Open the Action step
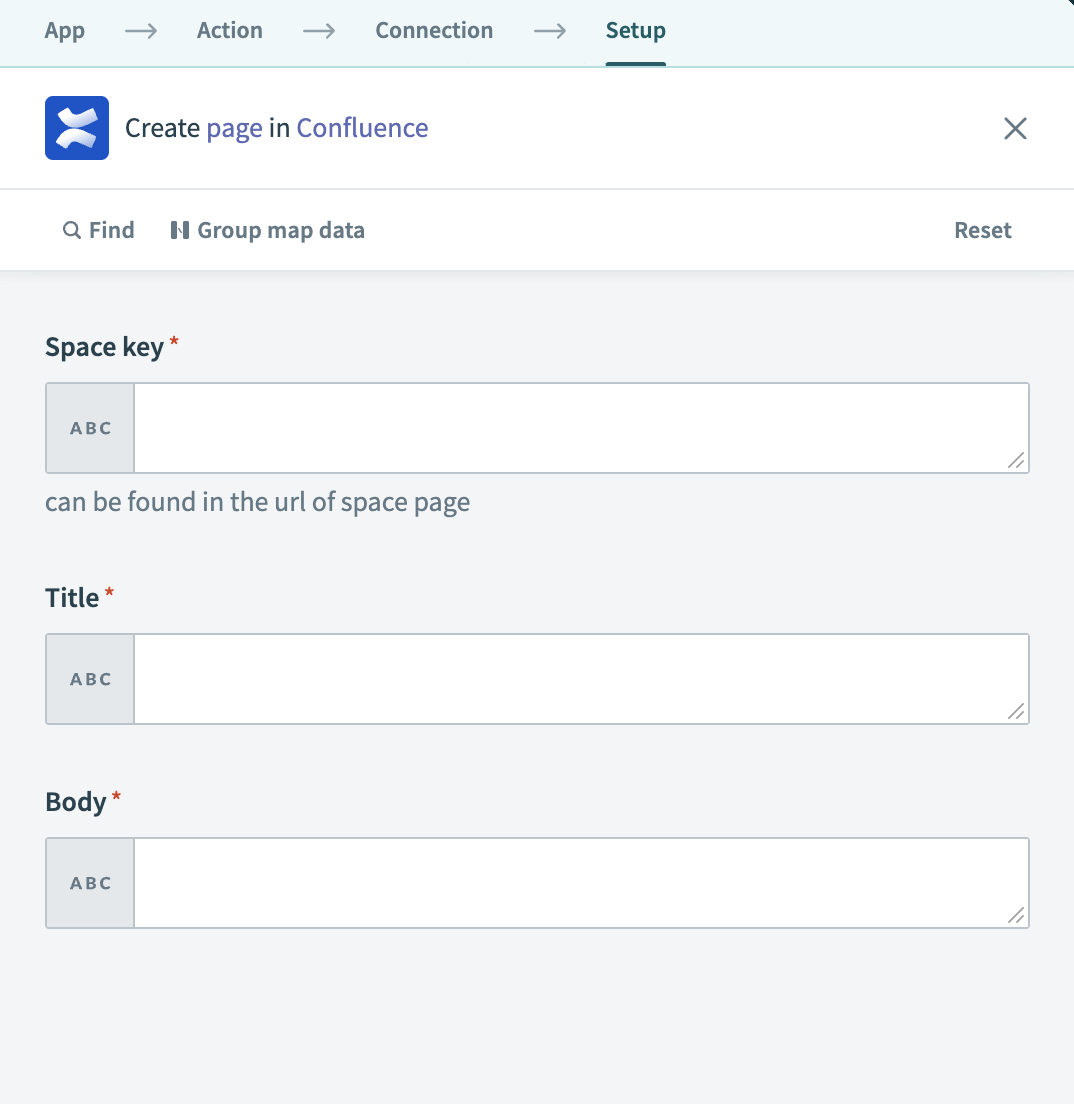The image size is (1074, 1104). pos(229,31)
